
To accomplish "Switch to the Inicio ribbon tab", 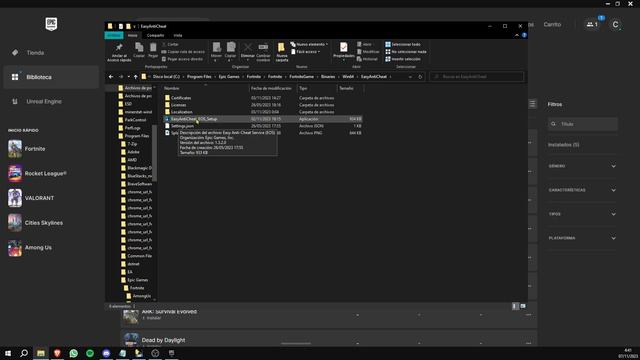I will coord(133,36).
